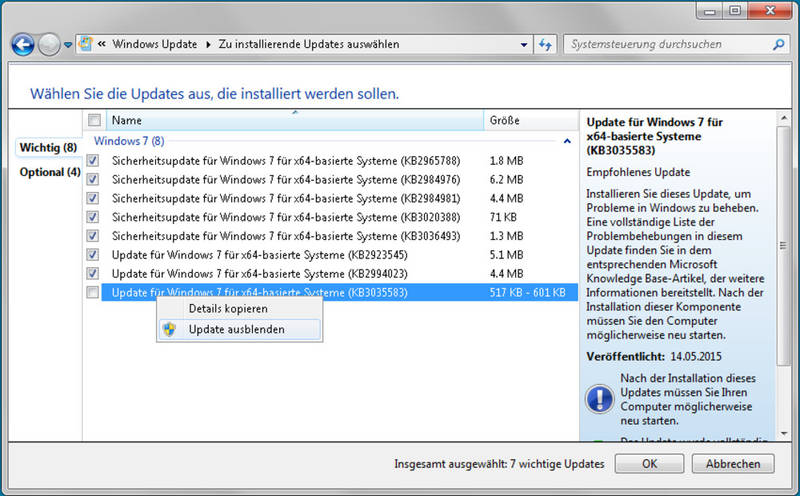Switch to the Optional (4) tab

point(50,172)
